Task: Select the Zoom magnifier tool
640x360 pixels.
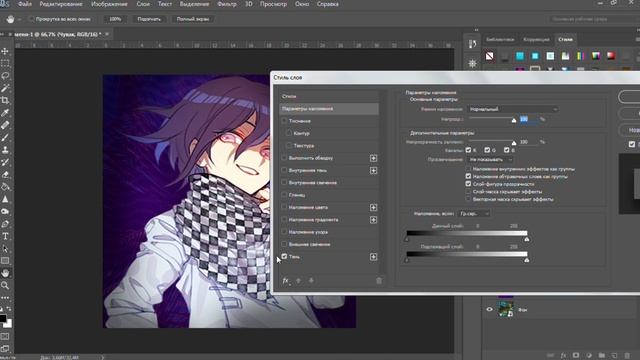Action: pos(5,285)
